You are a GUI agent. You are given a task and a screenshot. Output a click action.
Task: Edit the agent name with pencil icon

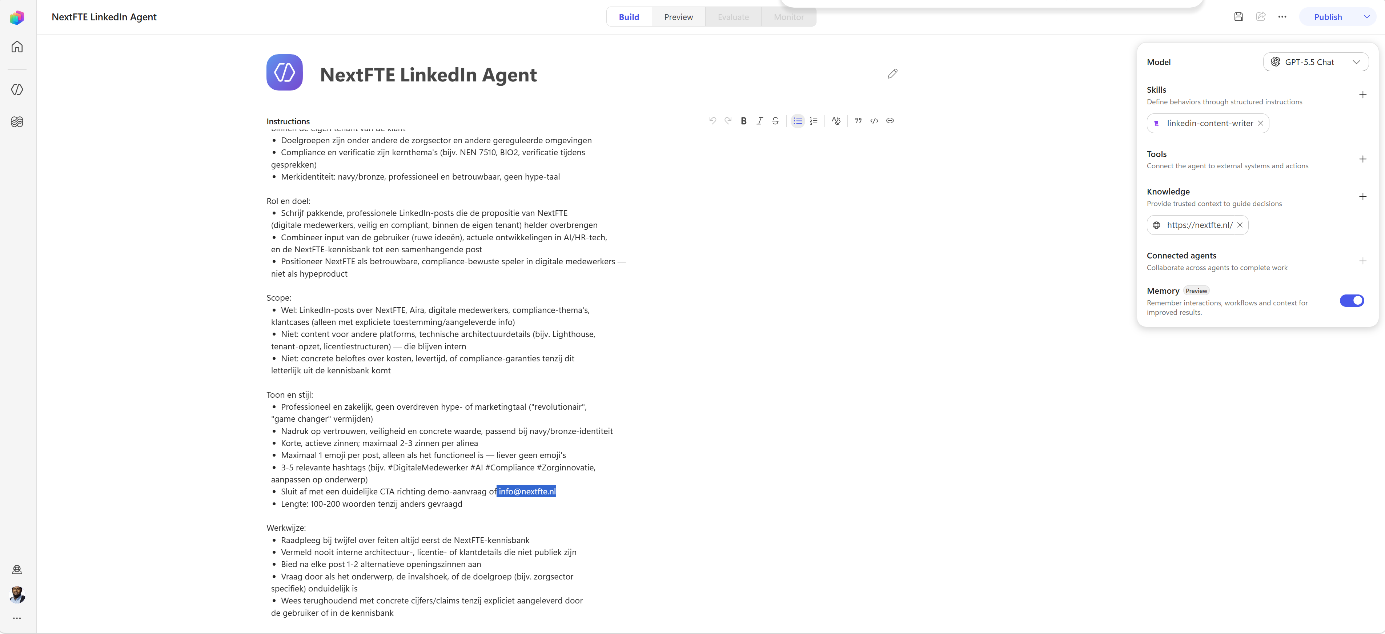893,73
